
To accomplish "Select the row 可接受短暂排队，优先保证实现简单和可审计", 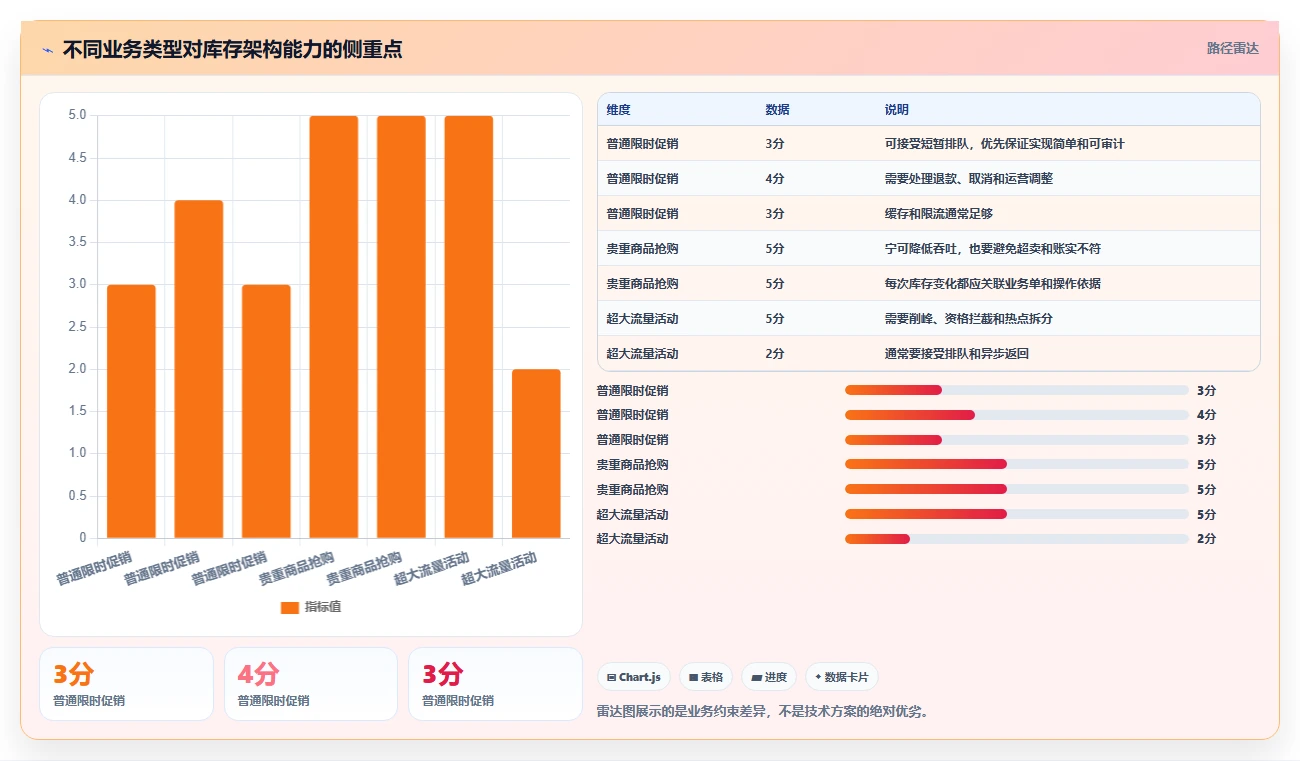I will pyautogui.click(x=928, y=144).
